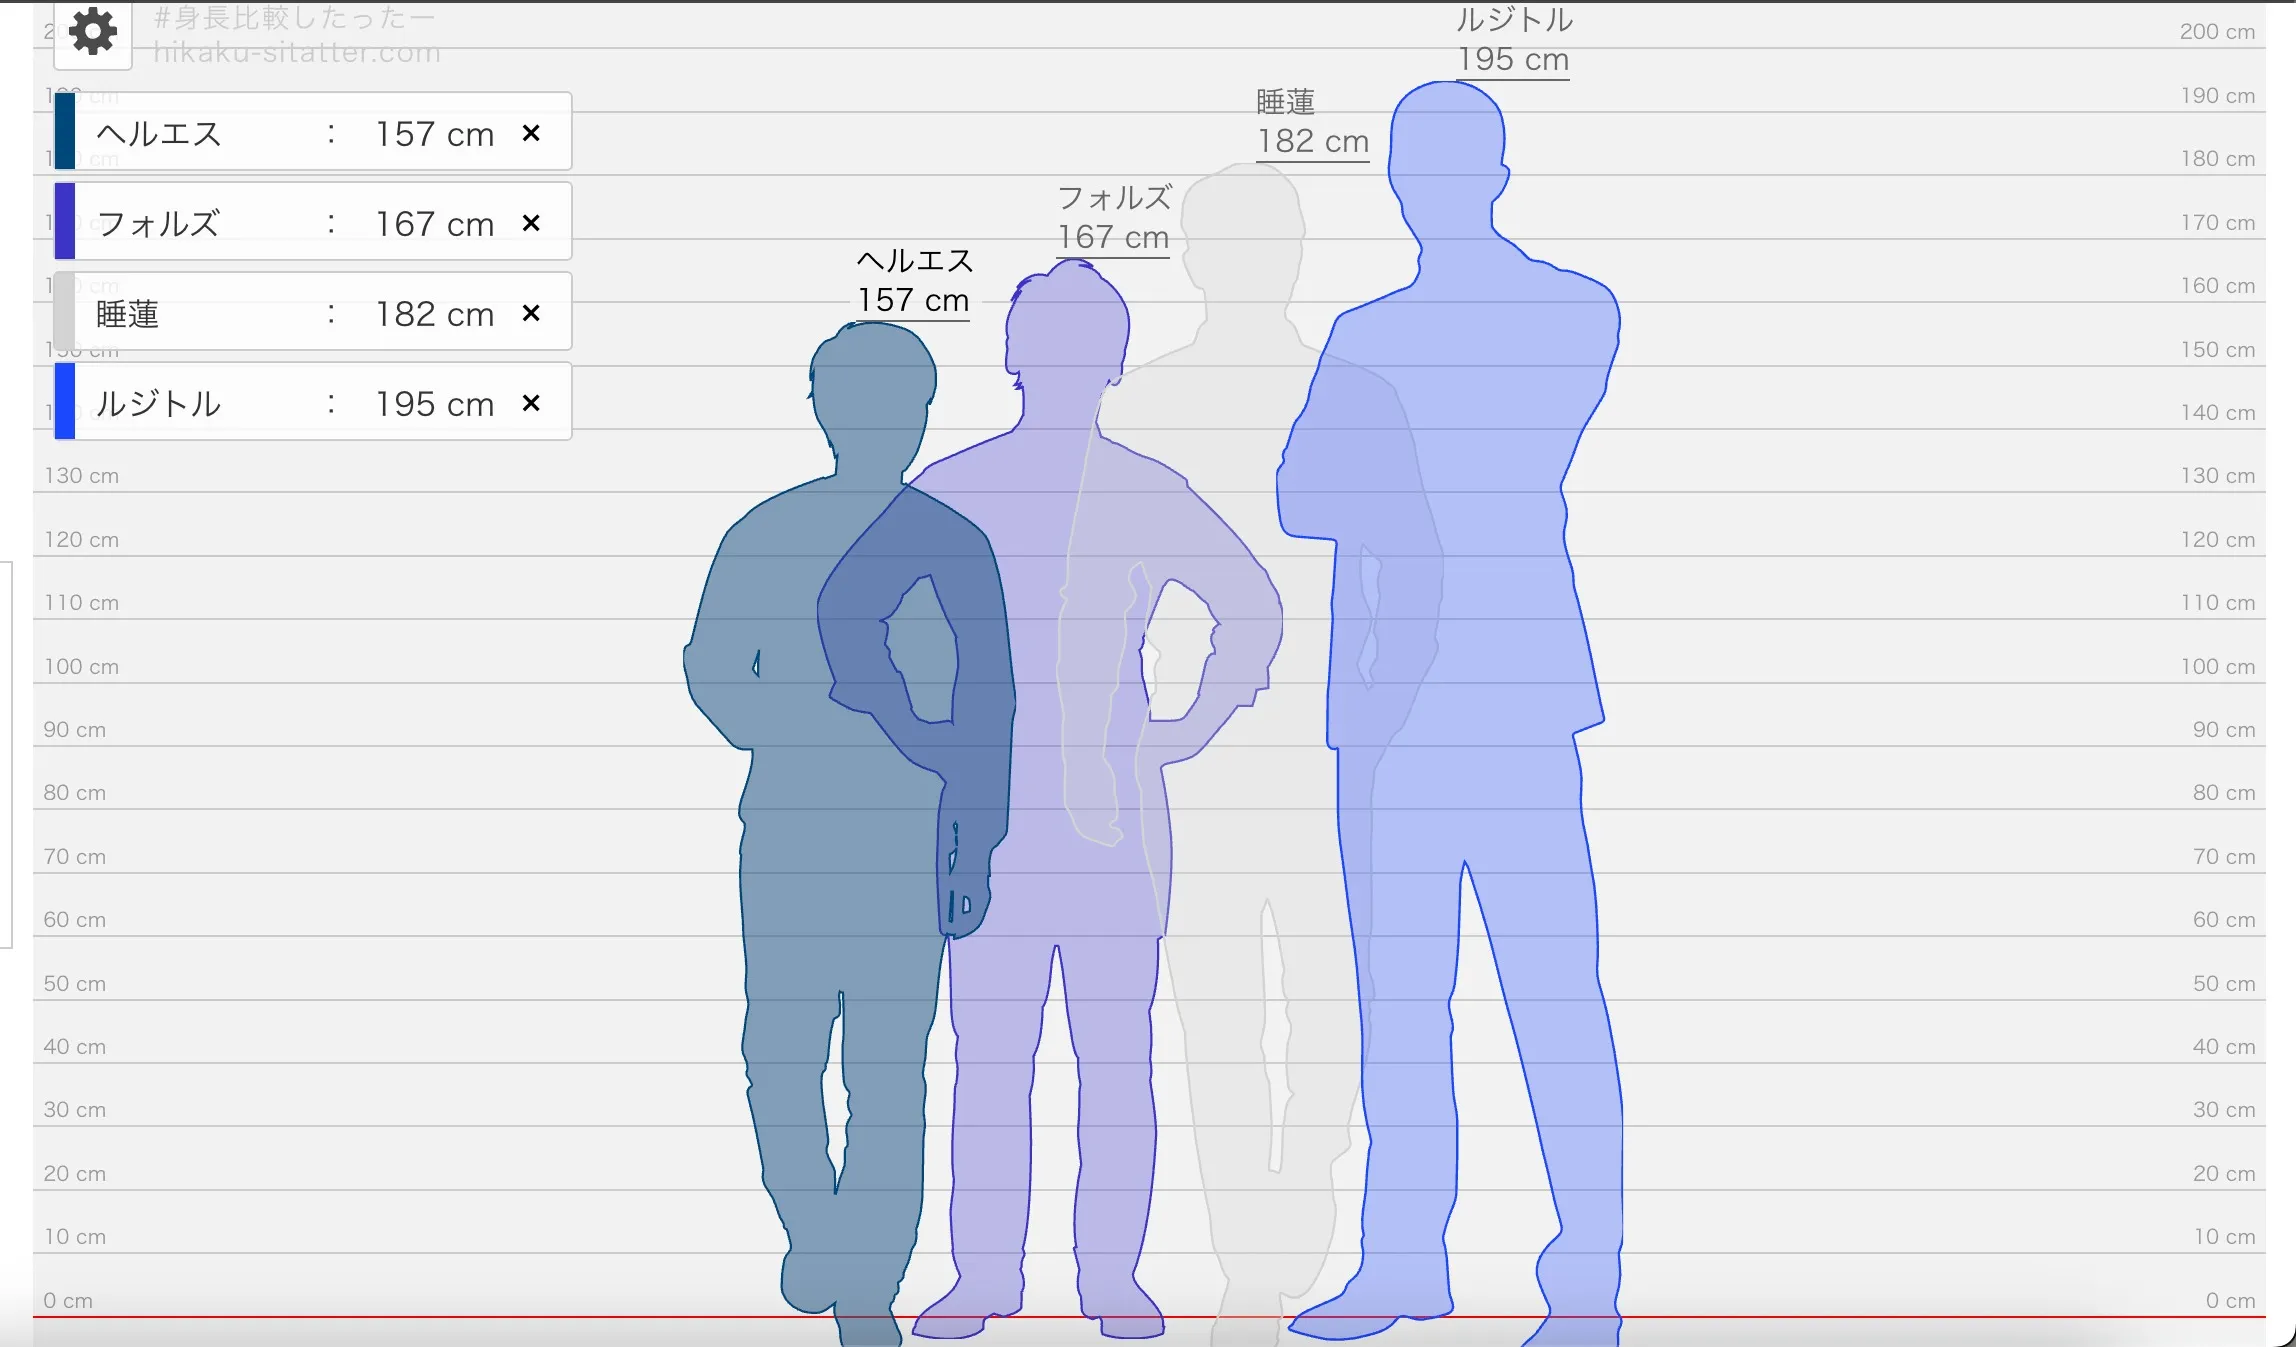This screenshot has height=1347, width=2296.
Task: Click フォルズ purple color swatch
Action: 65,221
